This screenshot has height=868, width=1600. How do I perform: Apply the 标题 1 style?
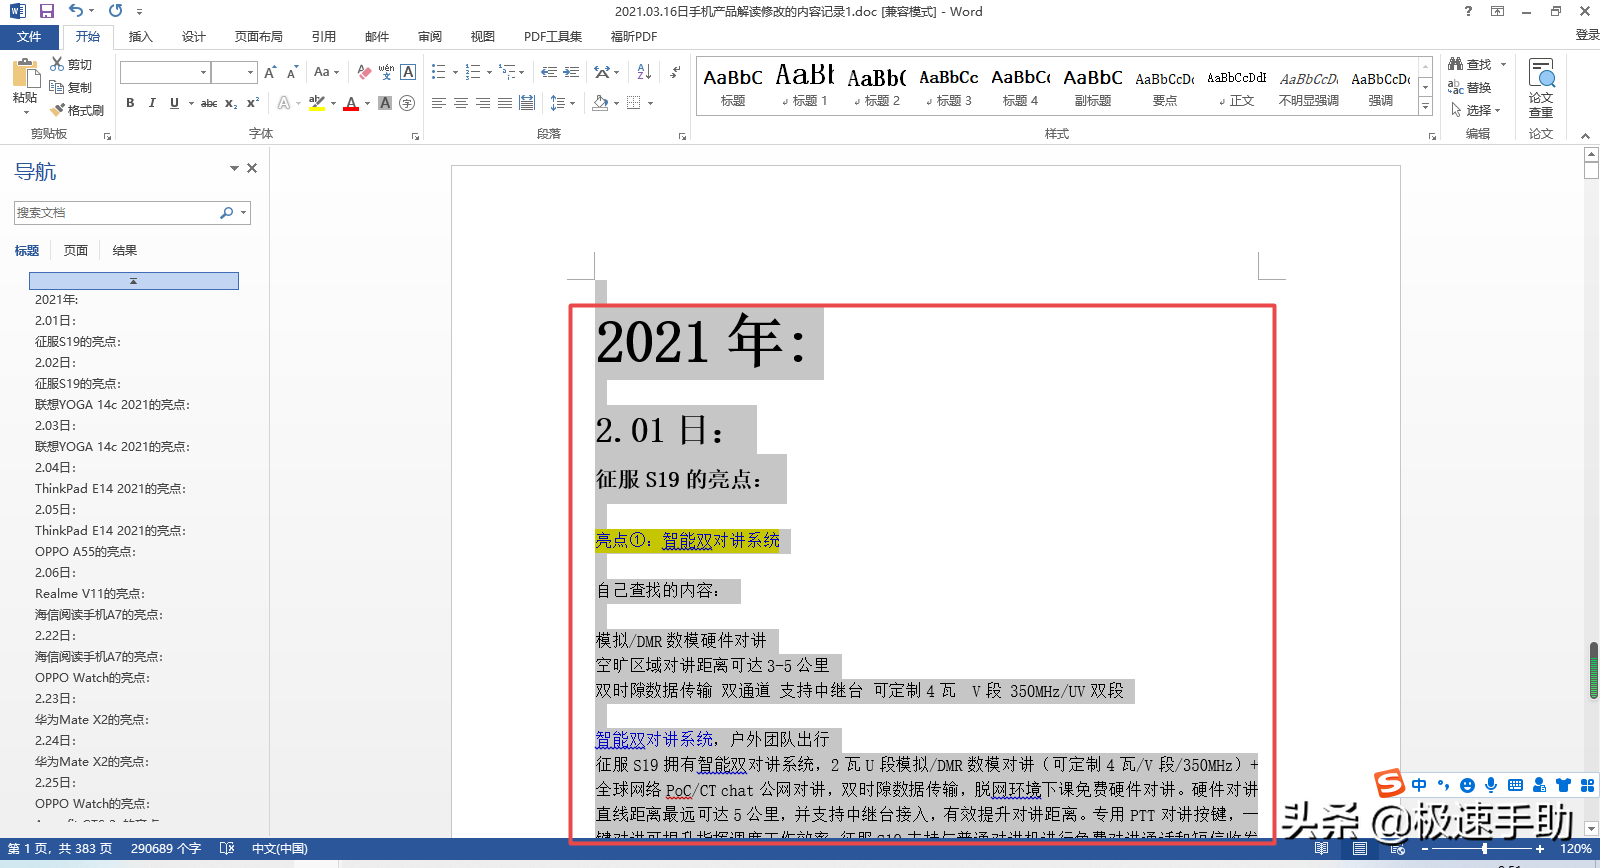tap(805, 85)
